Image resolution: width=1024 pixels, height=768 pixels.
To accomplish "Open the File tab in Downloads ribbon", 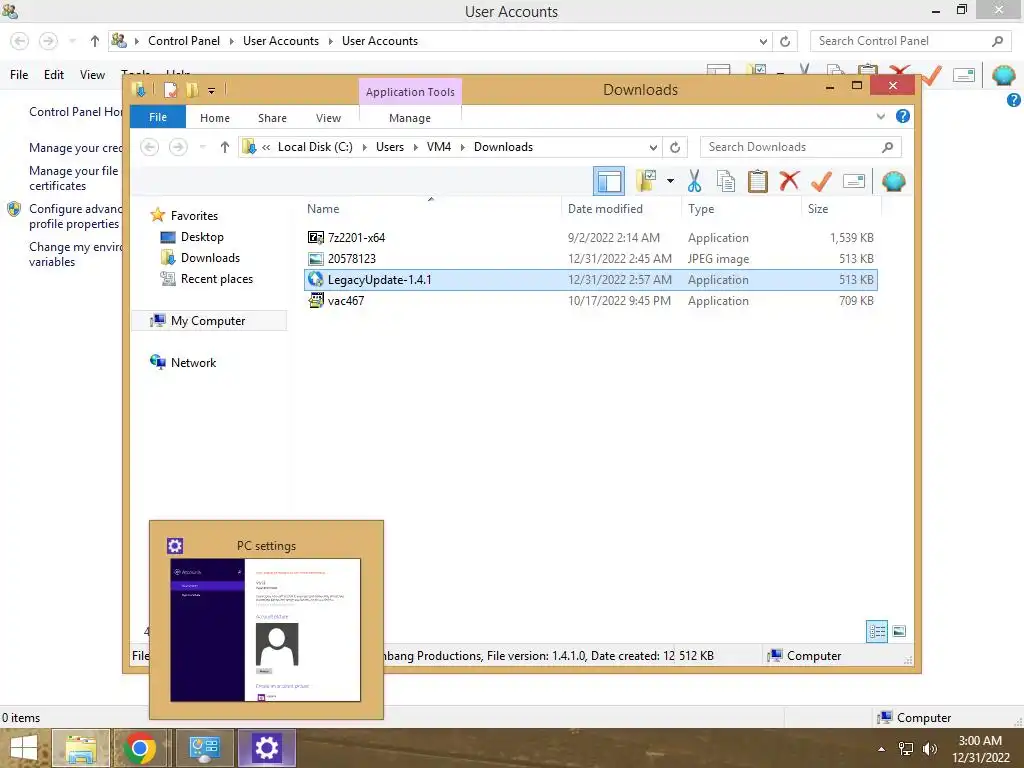I will (158, 117).
